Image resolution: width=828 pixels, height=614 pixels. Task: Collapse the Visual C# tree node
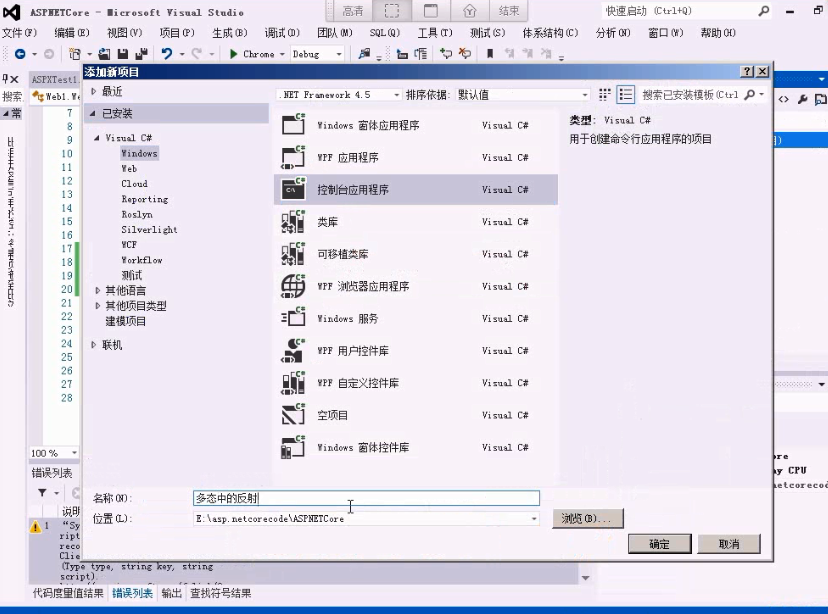pos(97,138)
